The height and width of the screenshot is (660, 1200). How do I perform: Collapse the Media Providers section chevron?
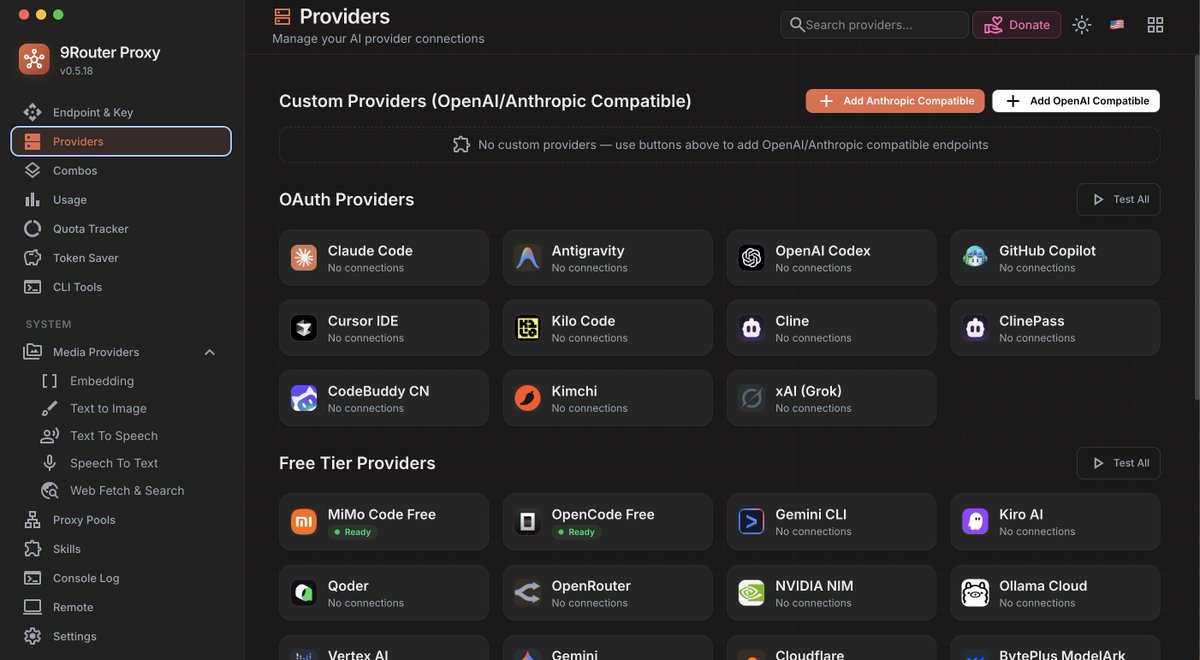(210, 352)
